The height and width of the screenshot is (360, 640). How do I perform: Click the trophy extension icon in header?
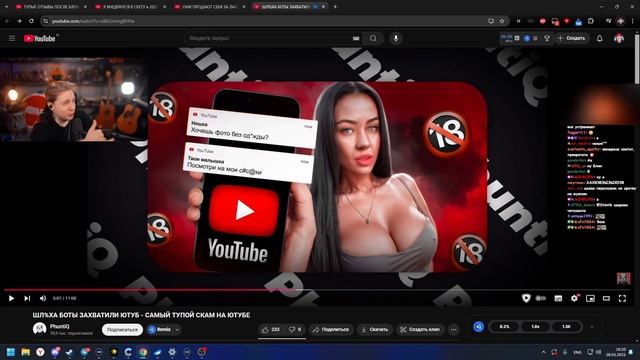tap(547, 38)
